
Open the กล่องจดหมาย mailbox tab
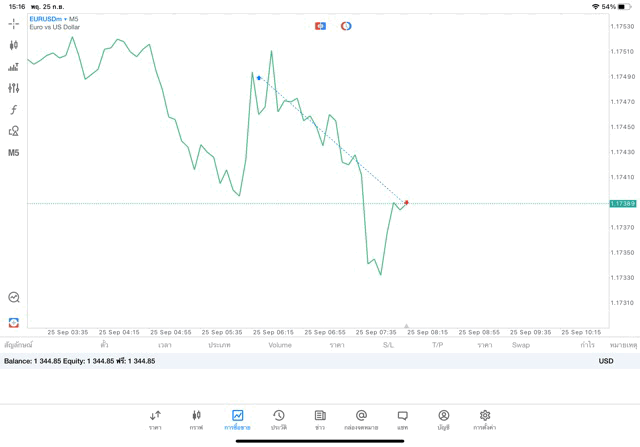click(x=362, y=420)
